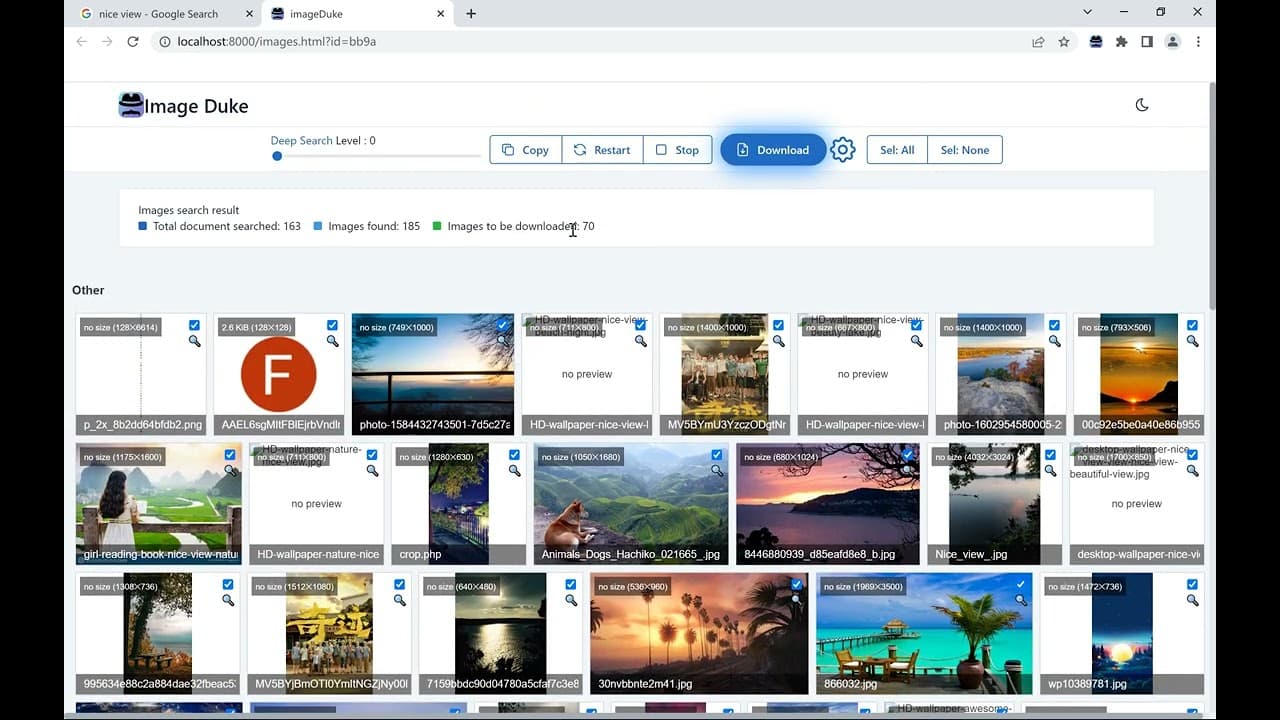Click the Image Duke logo icon

click(131, 105)
